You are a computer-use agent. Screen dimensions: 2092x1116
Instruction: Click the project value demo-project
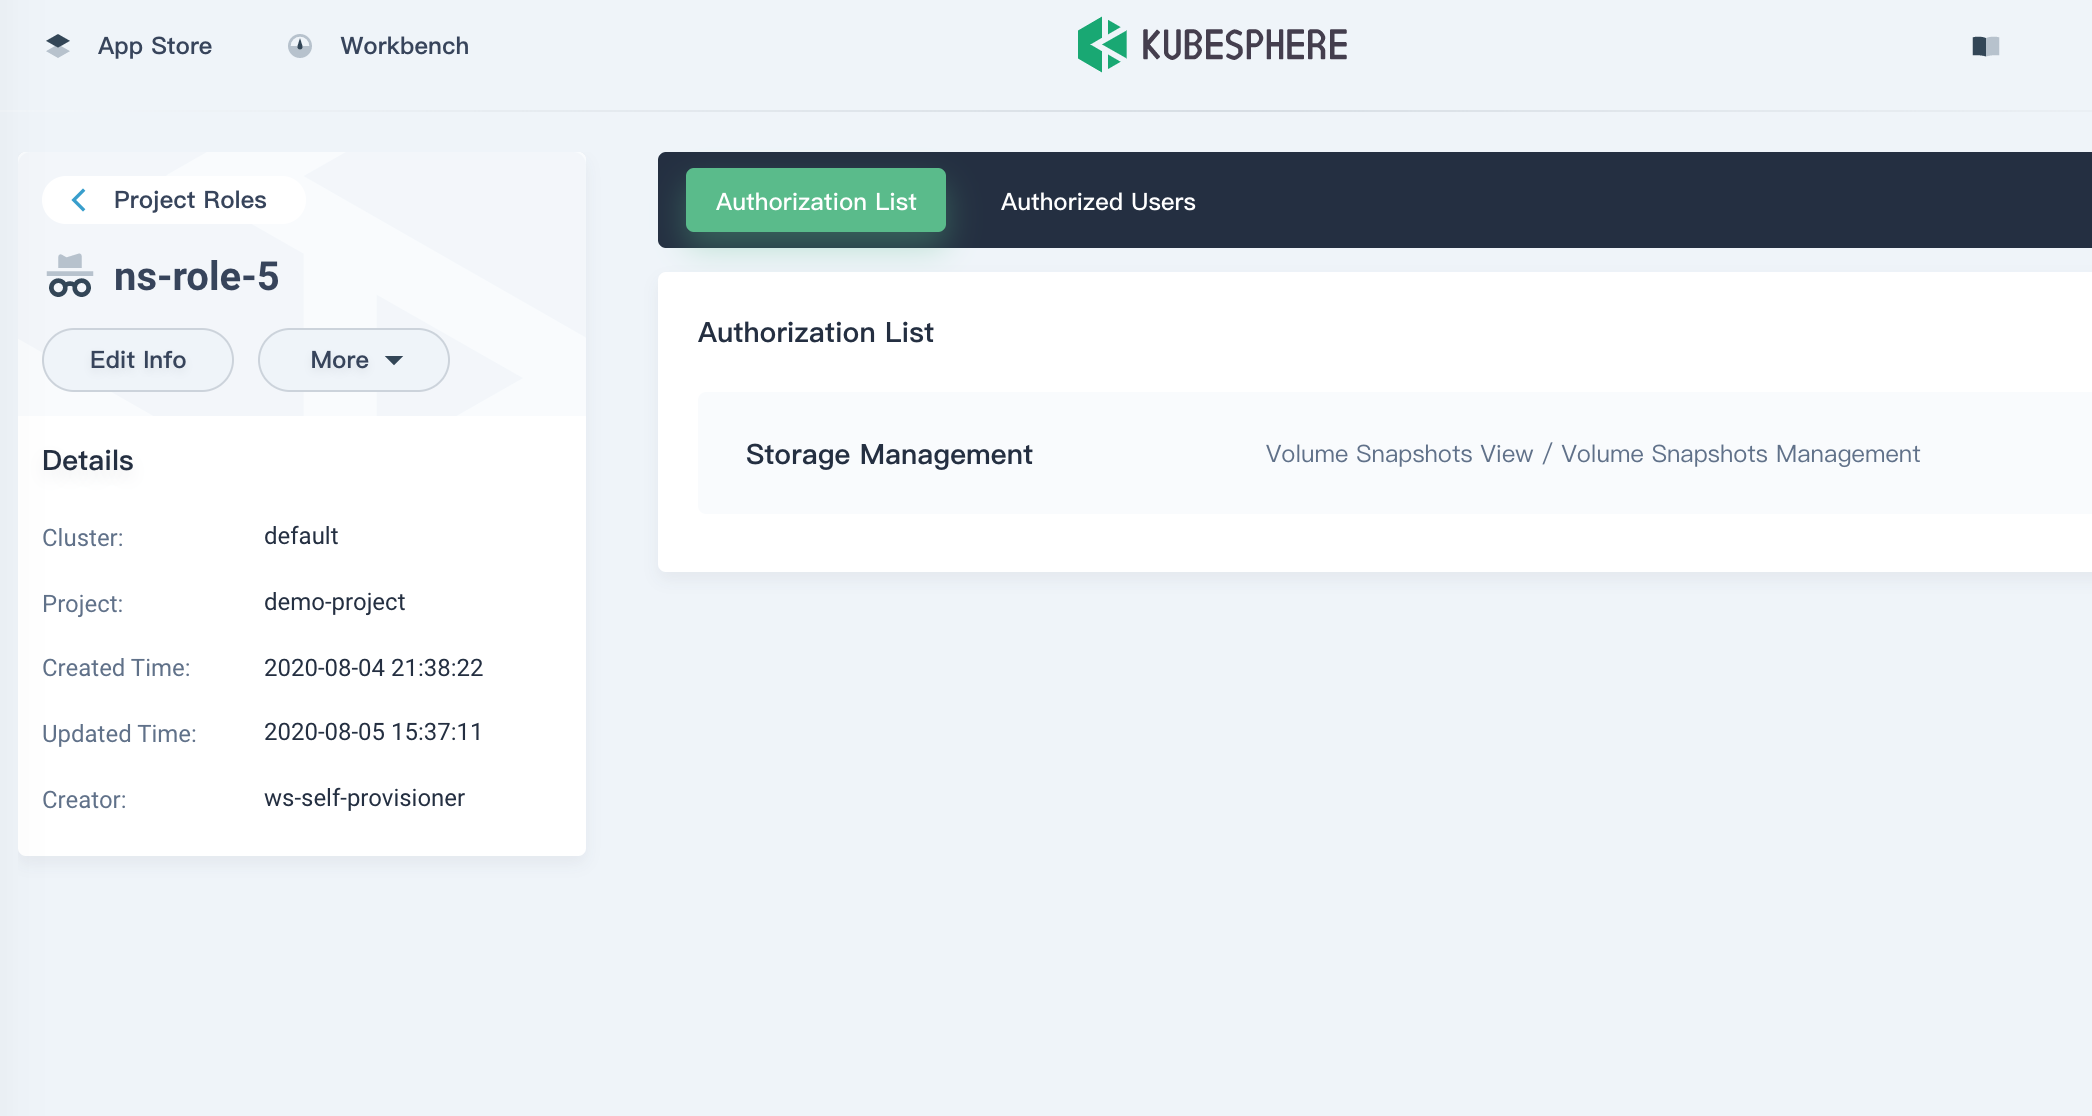click(335, 602)
